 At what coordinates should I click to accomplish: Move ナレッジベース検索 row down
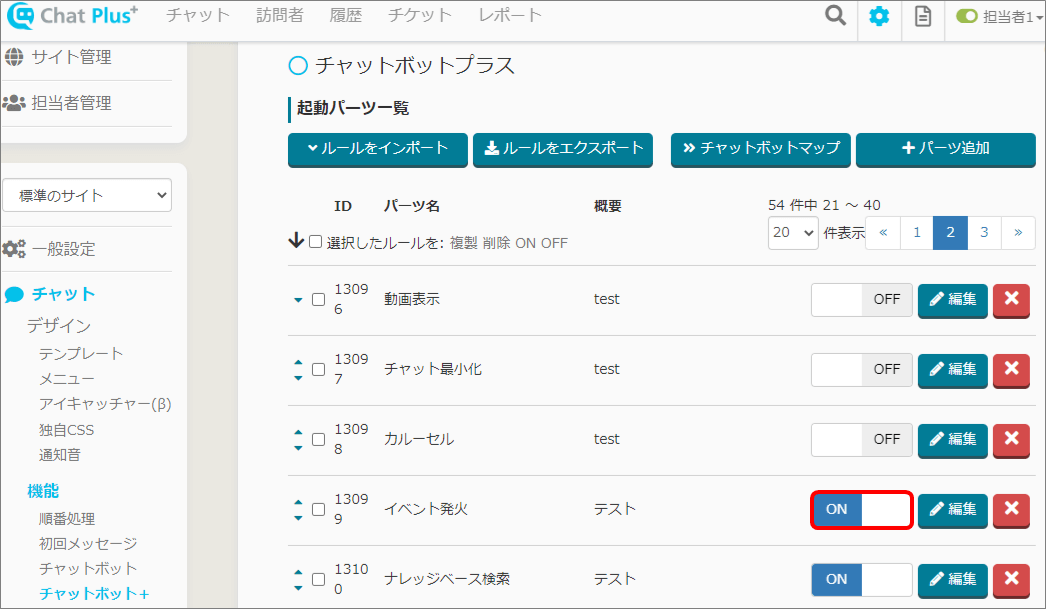(x=298, y=588)
